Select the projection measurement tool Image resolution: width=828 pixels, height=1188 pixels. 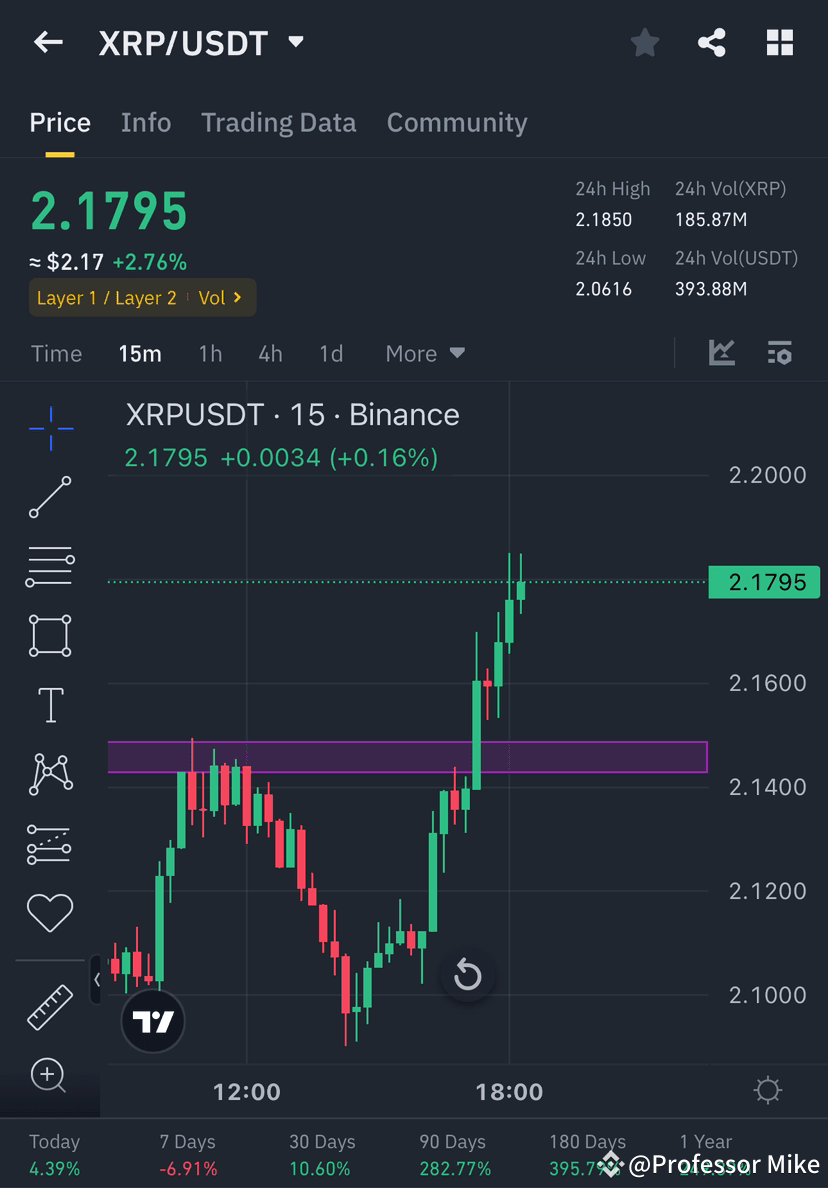click(x=49, y=844)
